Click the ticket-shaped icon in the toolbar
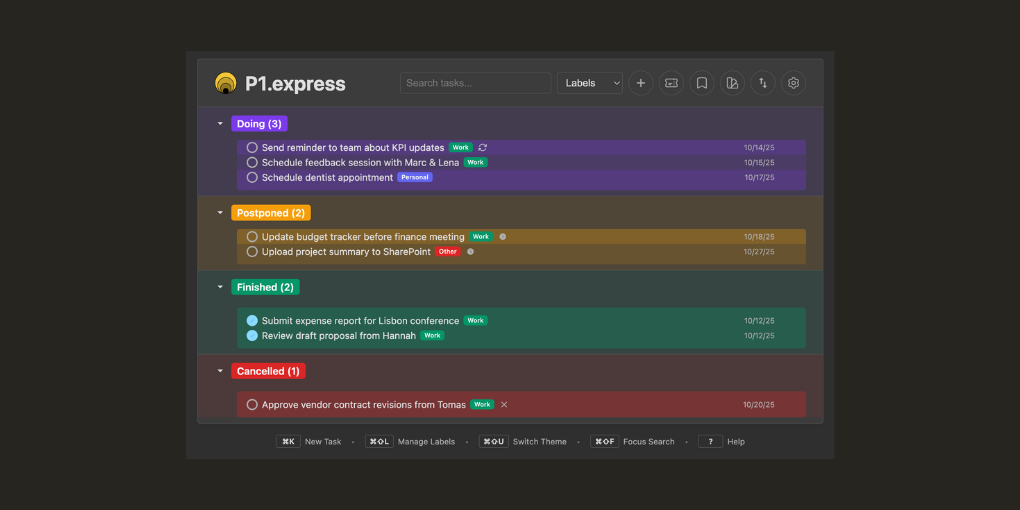The image size is (1020, 510). pos(671,83)
